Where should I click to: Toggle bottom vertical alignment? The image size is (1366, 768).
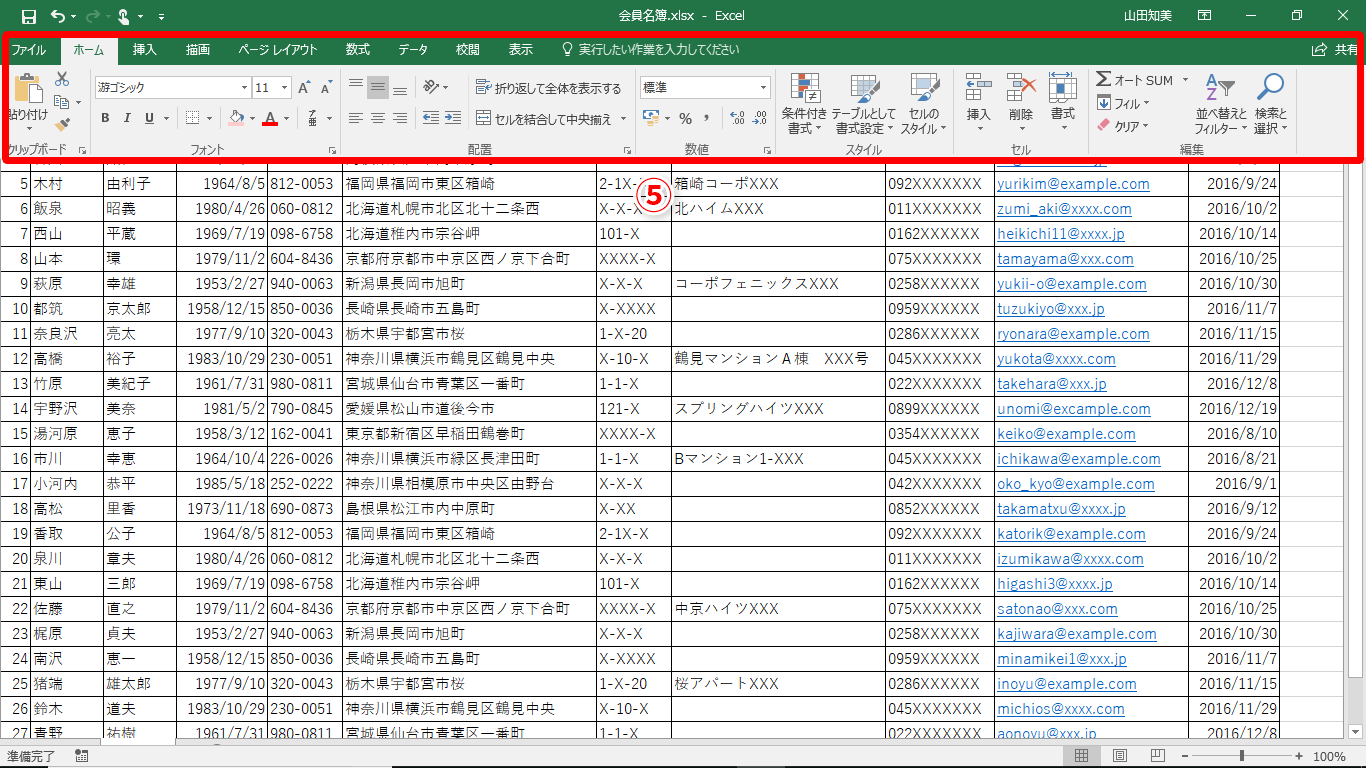(399, 88)
